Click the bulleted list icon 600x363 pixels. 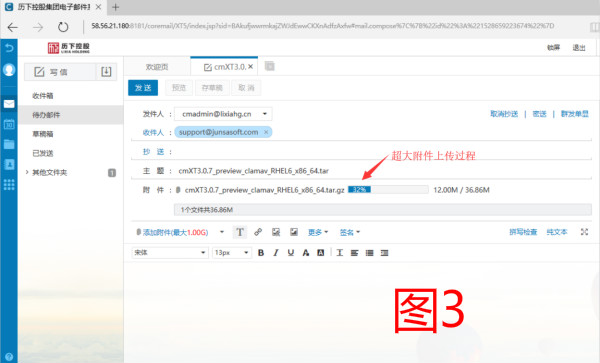coord(369,253)
